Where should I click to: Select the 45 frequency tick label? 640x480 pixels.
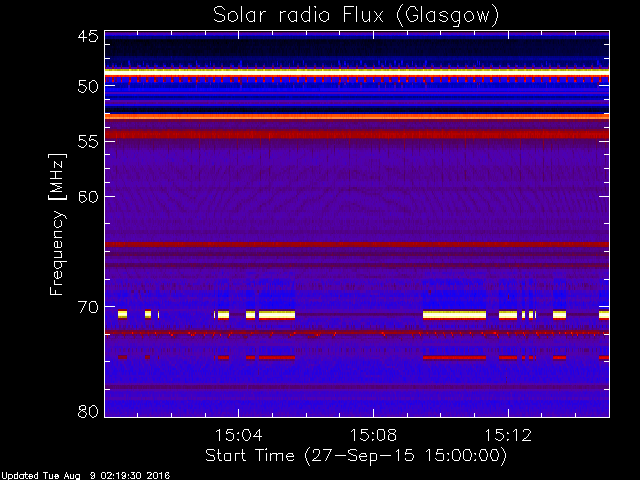coord(88,36)
